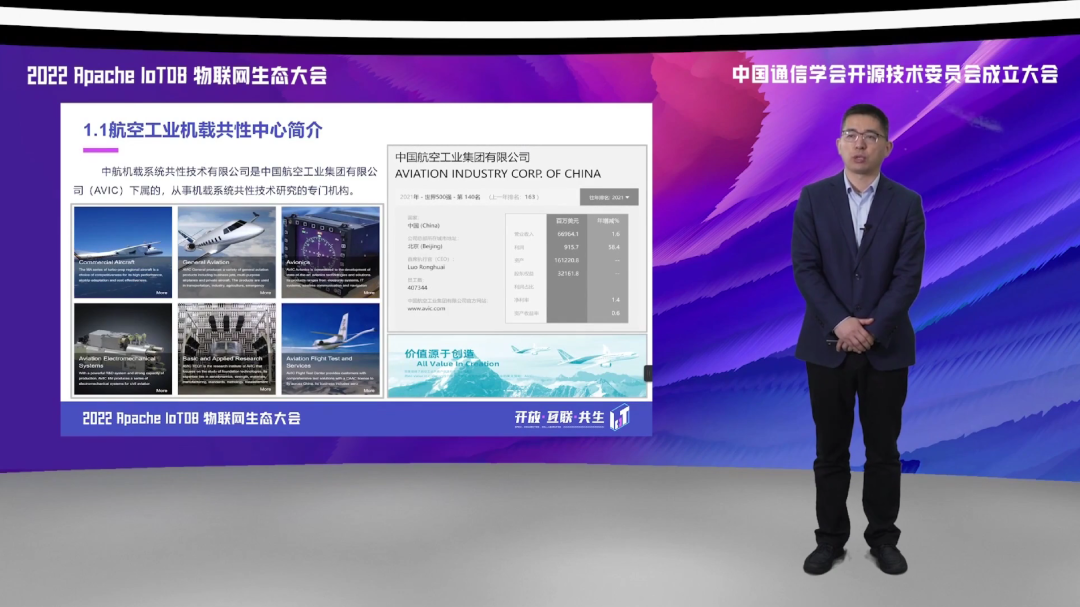Viewport: 1080px width, 607px height.
Task: Click More on the Avionics card
Action: pos(370,293)
